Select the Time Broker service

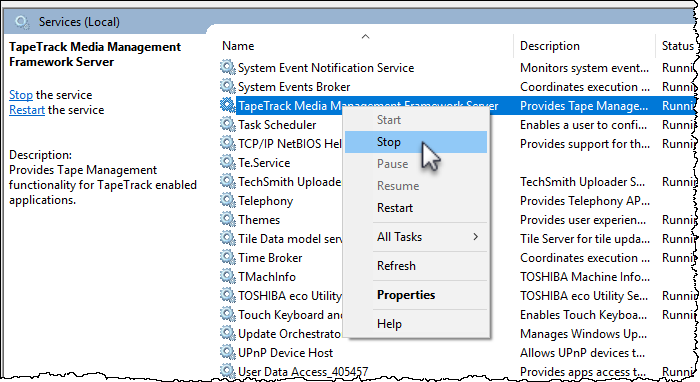click(x=270, y=257)
